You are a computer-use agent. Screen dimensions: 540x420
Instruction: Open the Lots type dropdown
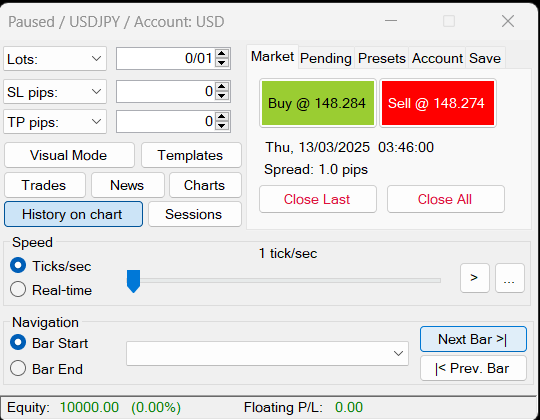[55, 59]
